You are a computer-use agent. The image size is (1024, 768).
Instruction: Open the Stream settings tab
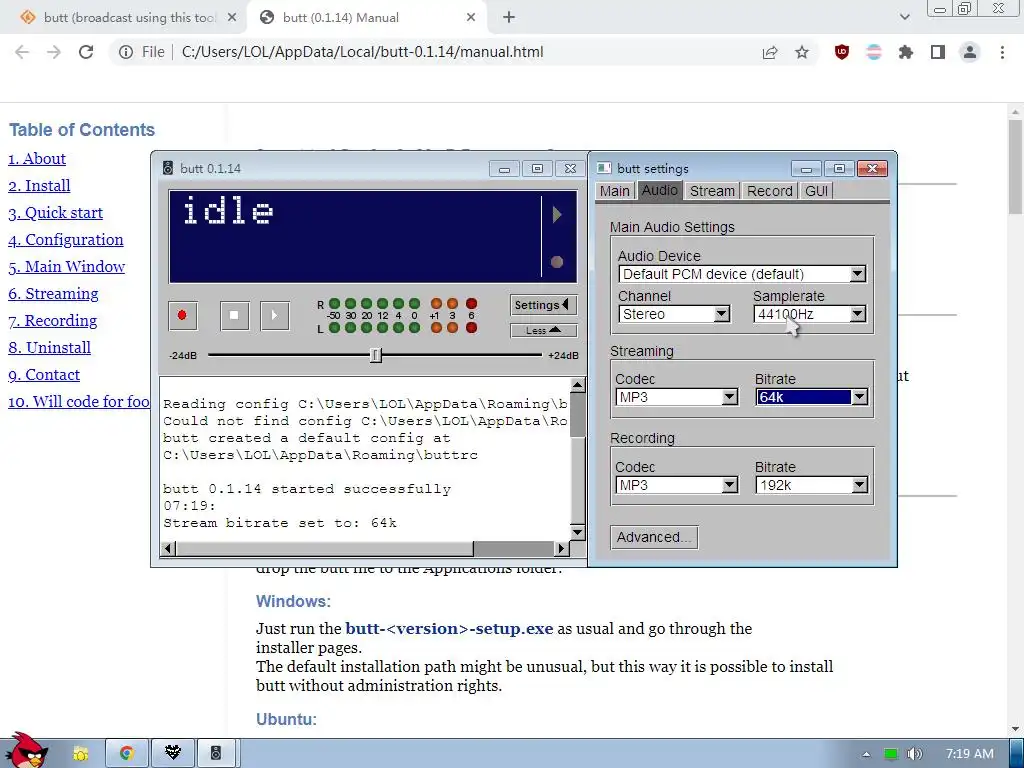click(712, 191)
